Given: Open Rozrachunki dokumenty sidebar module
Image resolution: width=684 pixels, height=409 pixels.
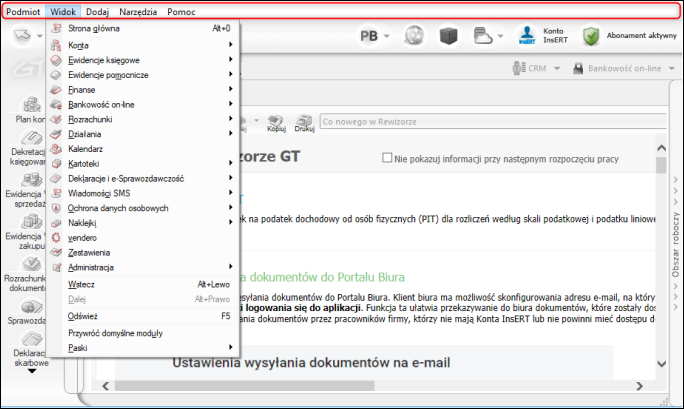Looking at the screenshot, I should pyautogui.click(x=25, y=275).
